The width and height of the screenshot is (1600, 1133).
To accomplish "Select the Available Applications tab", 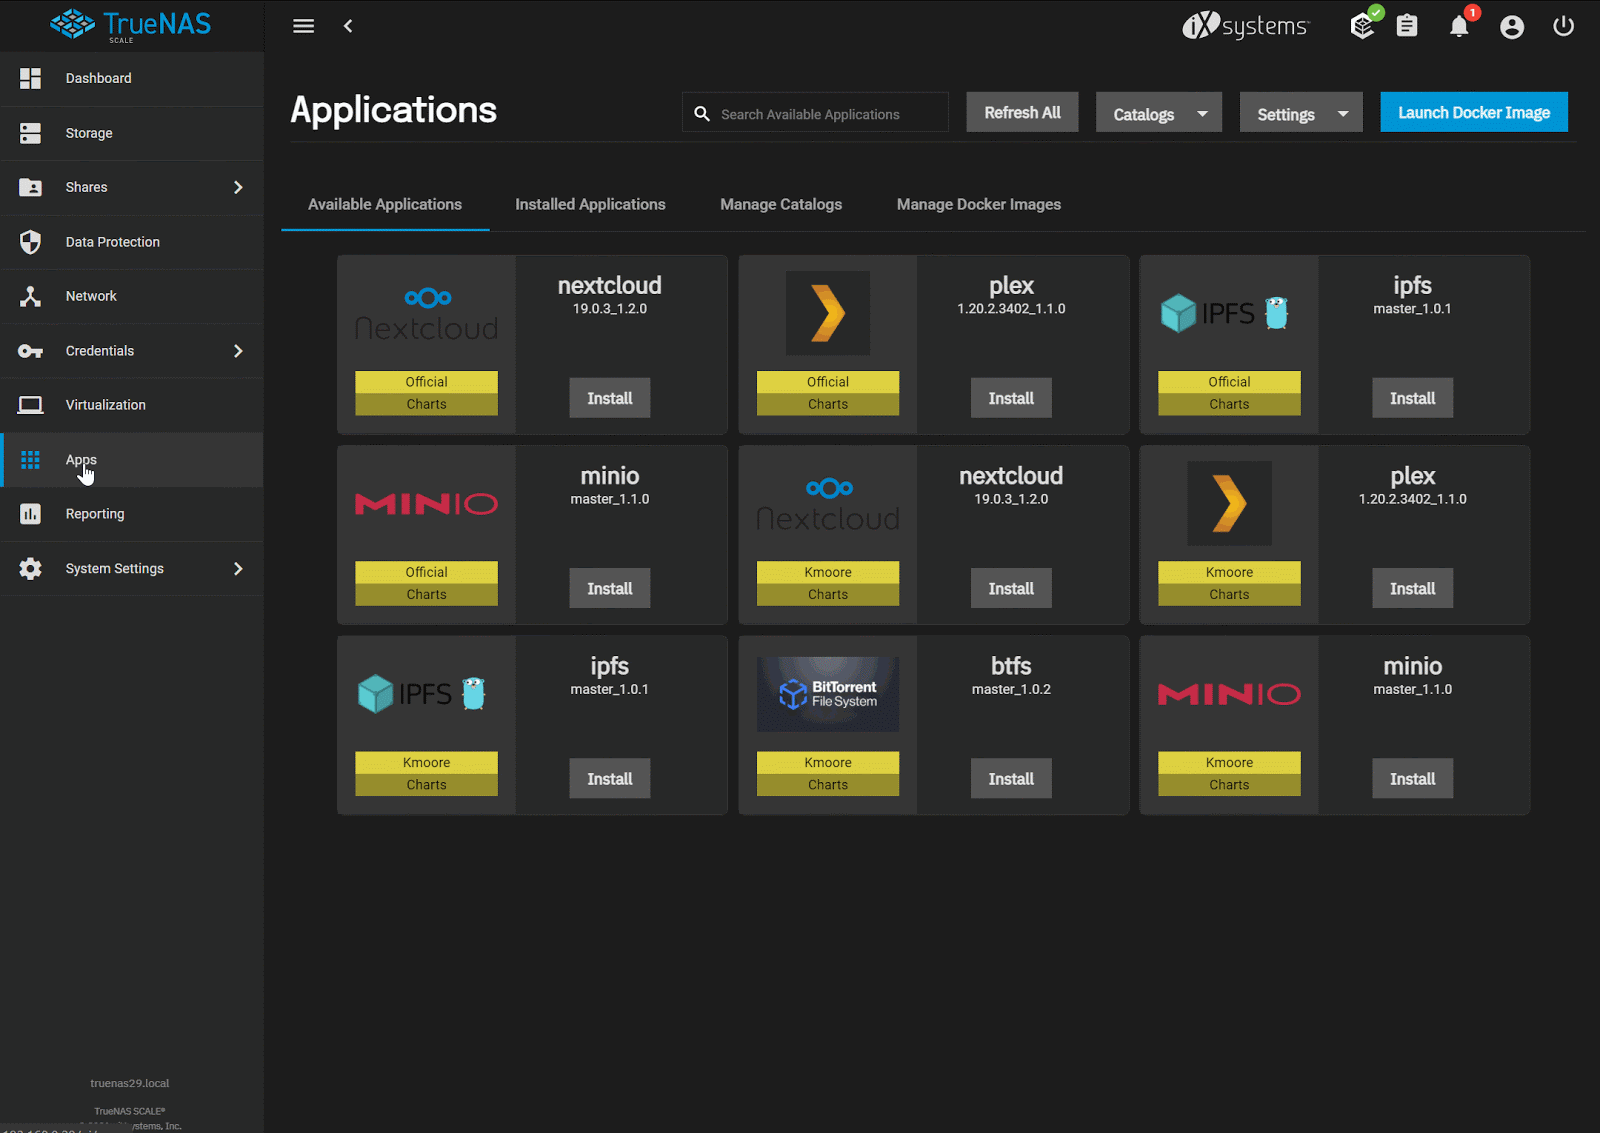I will [385, 204].
